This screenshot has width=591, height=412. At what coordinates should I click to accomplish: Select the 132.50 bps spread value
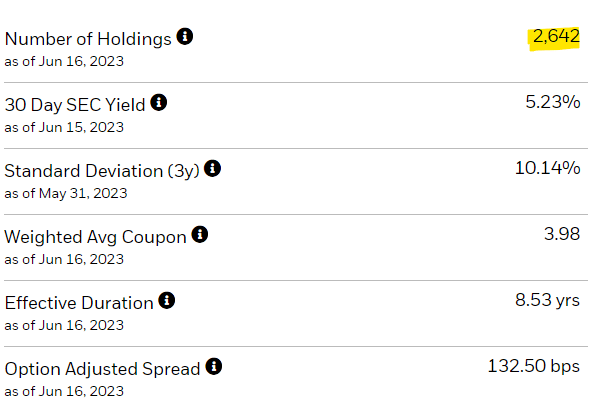pos(534,366)
